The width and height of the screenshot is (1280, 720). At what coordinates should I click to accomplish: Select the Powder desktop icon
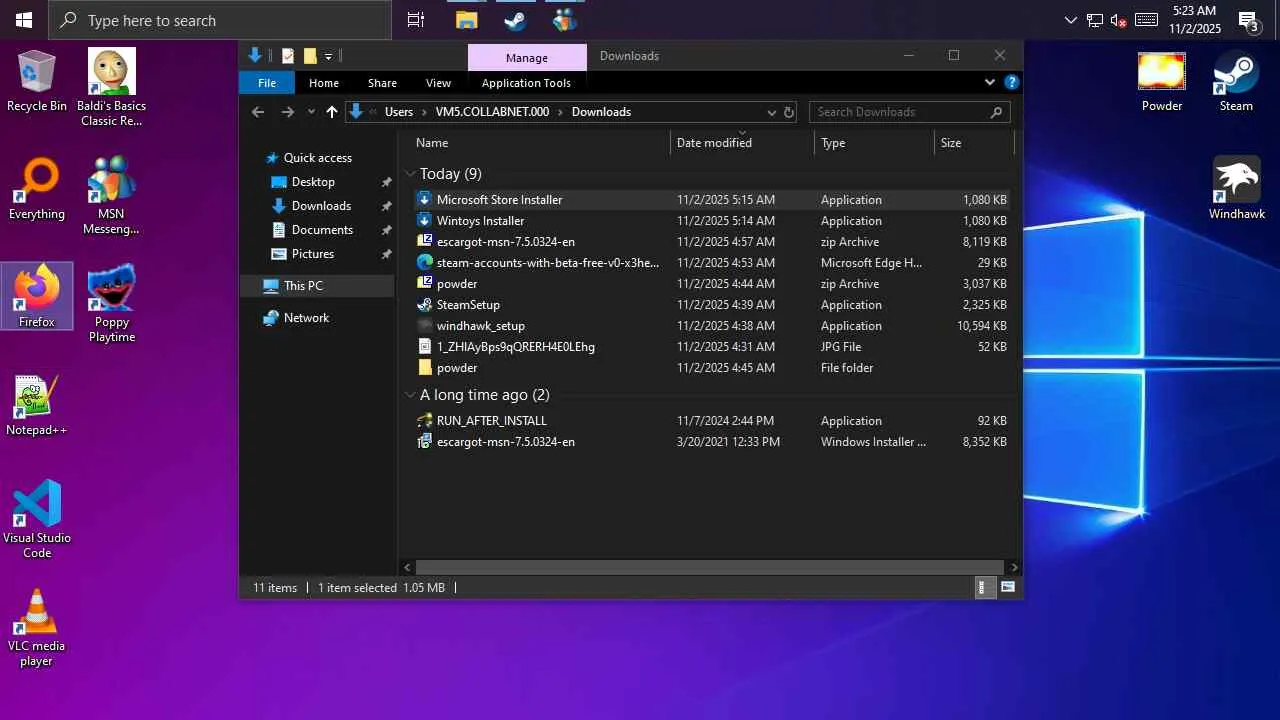[1162, 80]
